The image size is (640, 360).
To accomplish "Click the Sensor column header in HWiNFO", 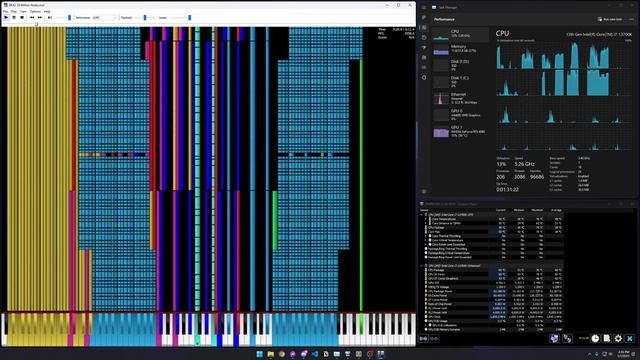I will pyautogui.click(x=424, y=210).
